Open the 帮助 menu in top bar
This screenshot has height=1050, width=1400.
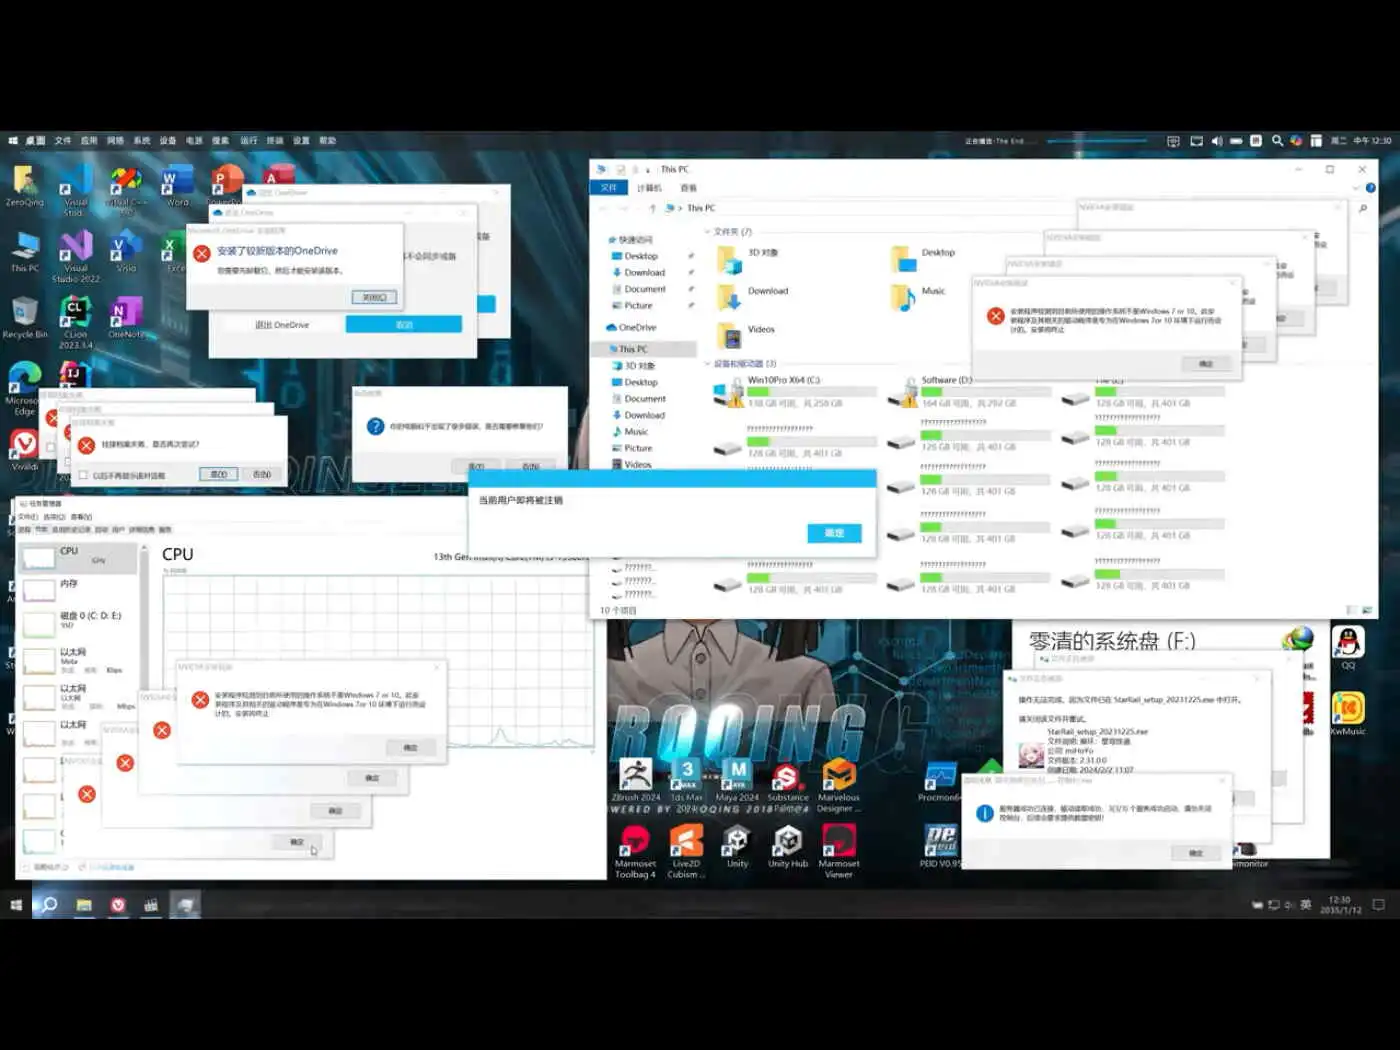[x=327, y=141]
